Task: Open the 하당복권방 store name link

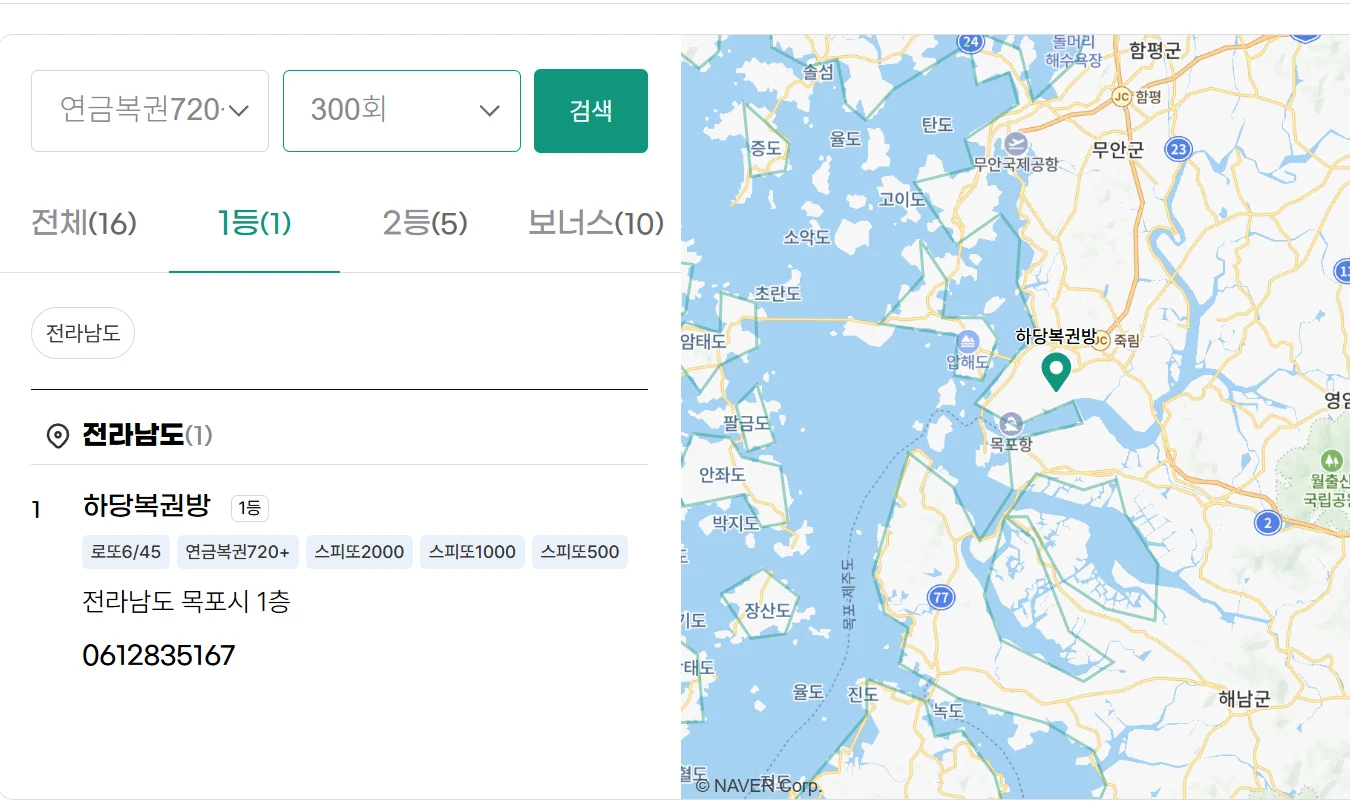Action: tap(147, 506)
